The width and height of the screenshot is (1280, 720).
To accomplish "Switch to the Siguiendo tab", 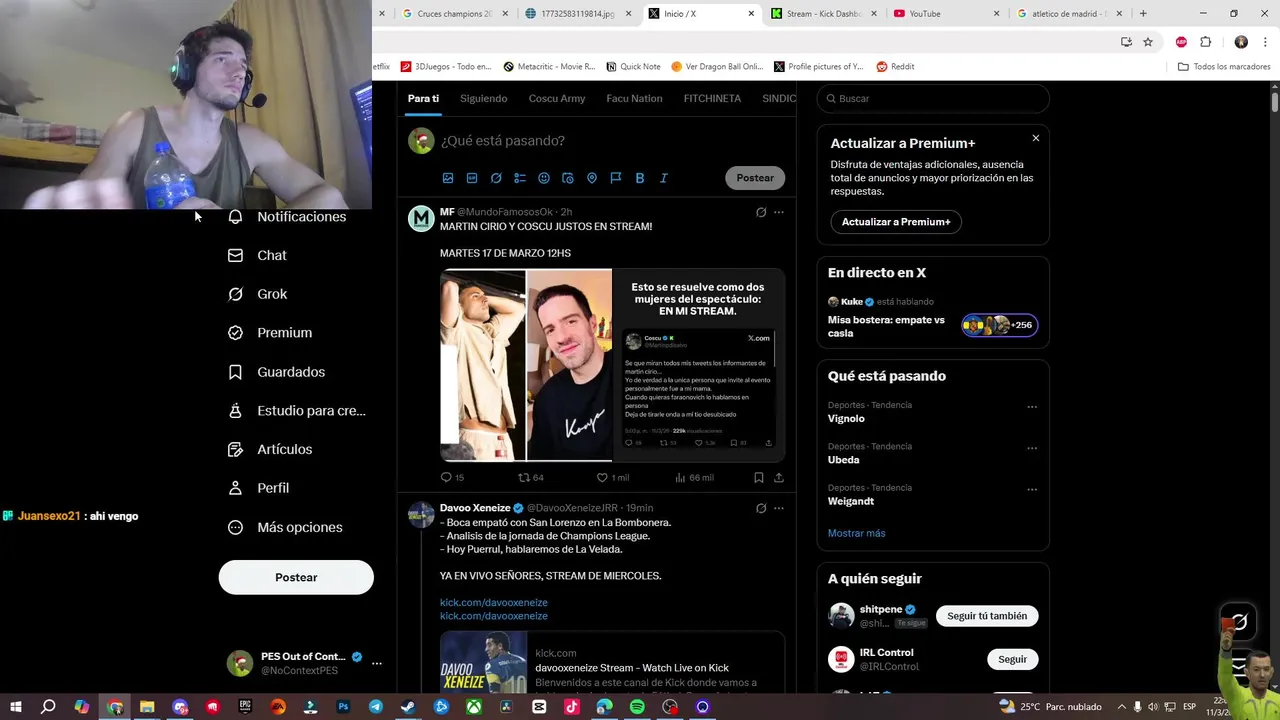I will 484,99.
